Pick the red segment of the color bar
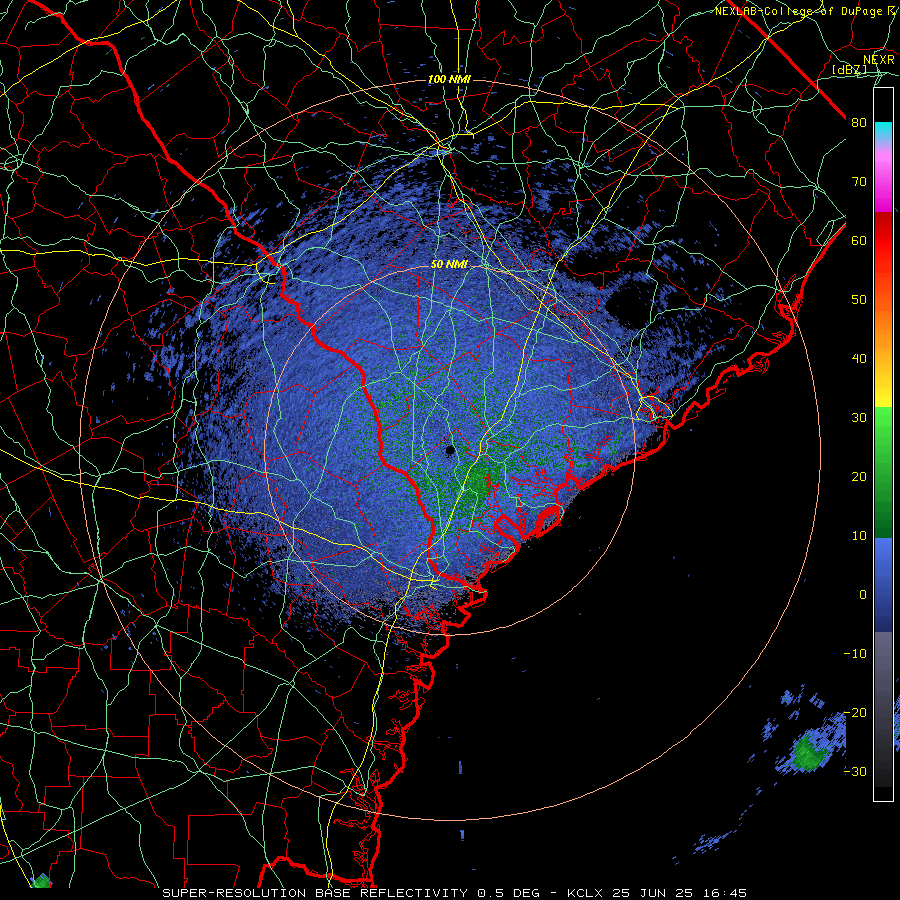 click(883, 241)
